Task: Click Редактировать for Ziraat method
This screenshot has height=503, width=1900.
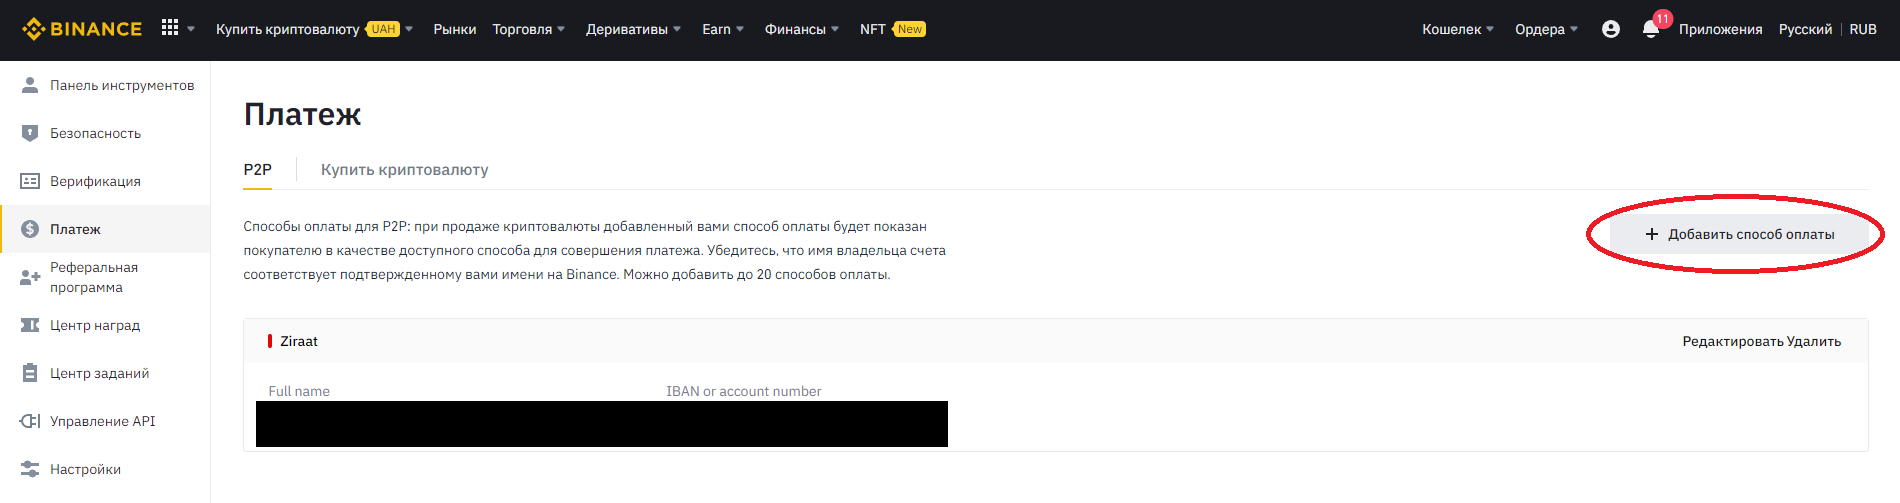Action: (x=1733, y=341)
